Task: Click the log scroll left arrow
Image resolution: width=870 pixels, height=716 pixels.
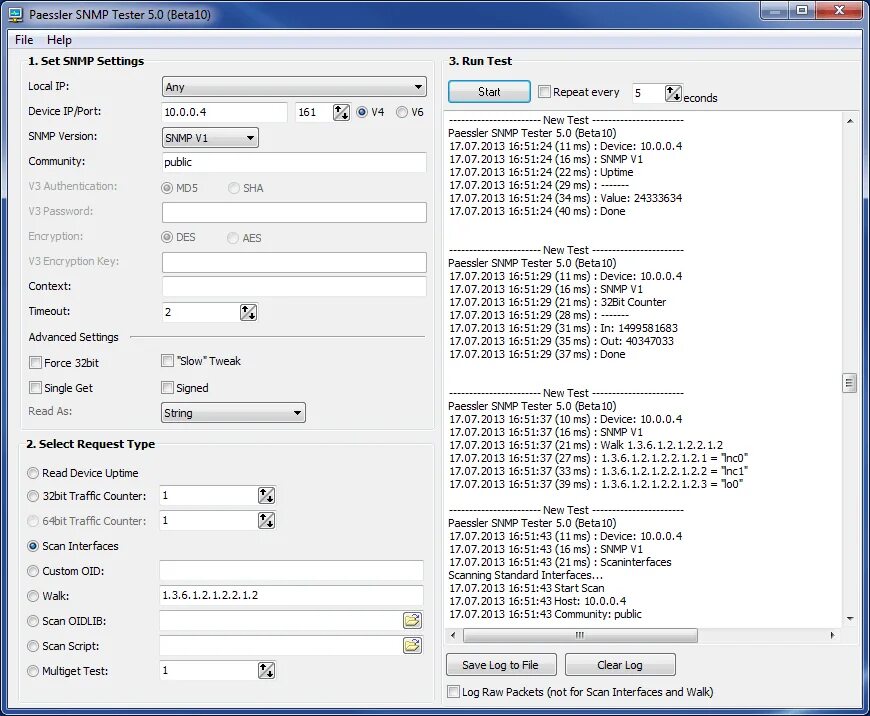Action: pos(453,636)
